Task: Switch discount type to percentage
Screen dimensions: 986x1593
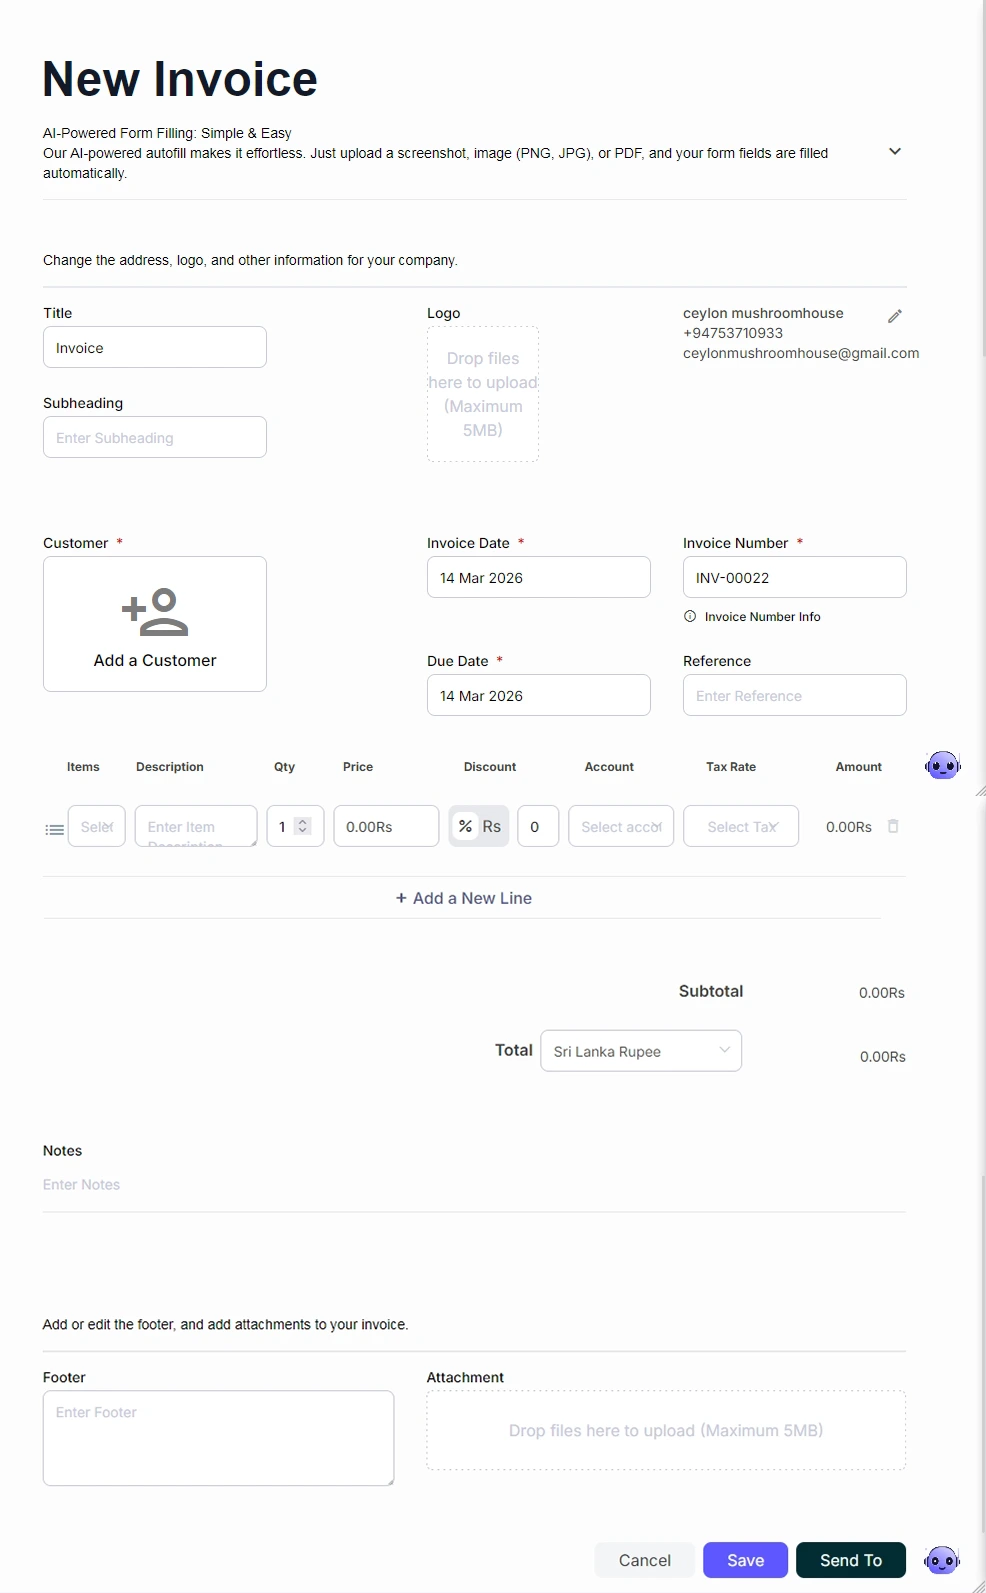Action: 465,826
